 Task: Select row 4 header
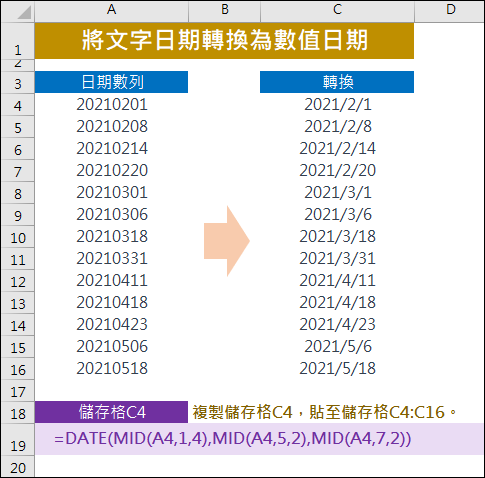(18, 105)
